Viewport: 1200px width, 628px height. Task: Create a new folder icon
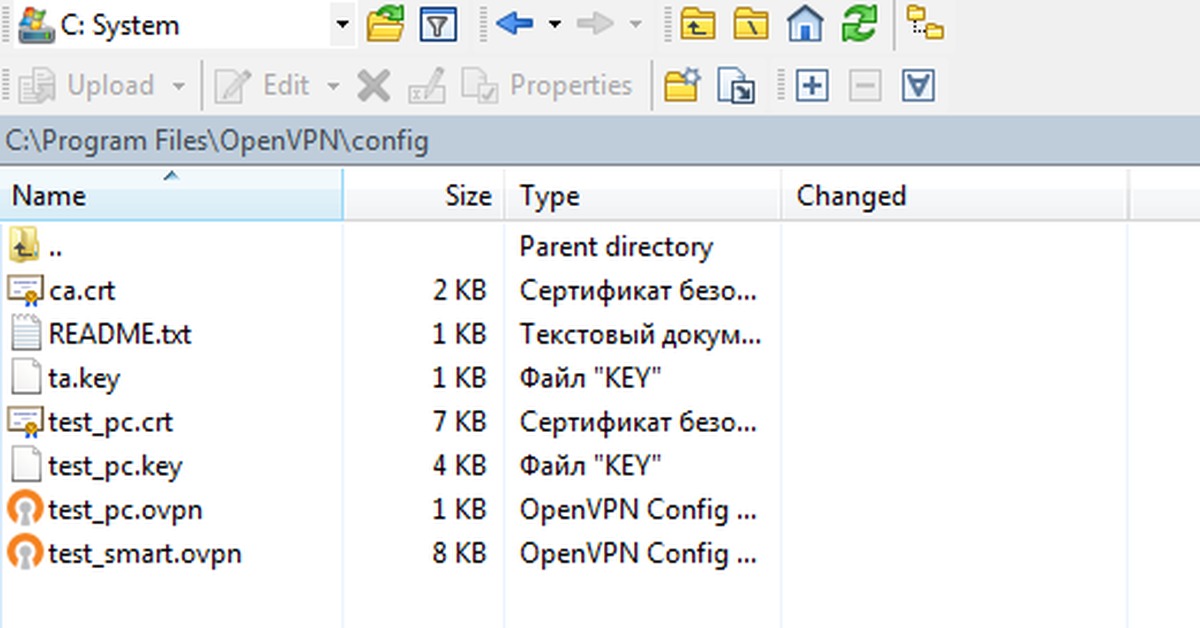(x=683, y=86)
